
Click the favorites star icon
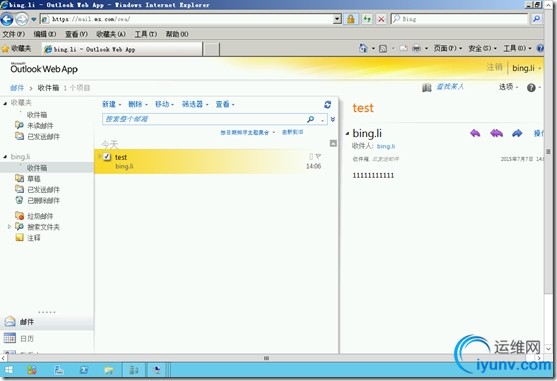click(5, 49)
